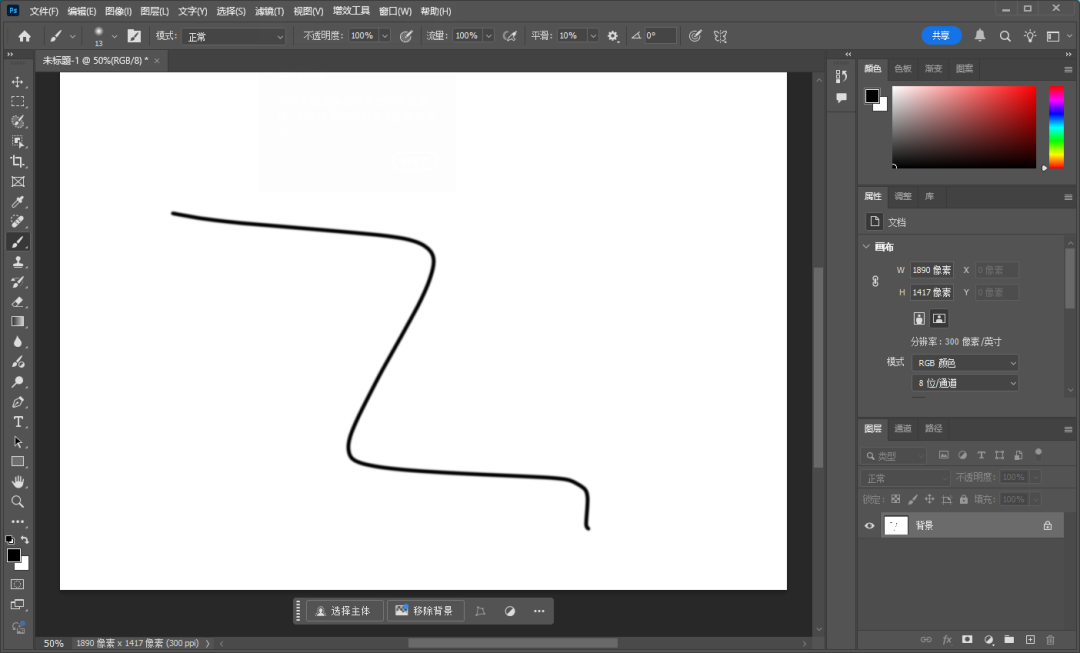Close the untitled document tab
Viewport: 1080px width, 653px height.
click(x=157, y=61)
